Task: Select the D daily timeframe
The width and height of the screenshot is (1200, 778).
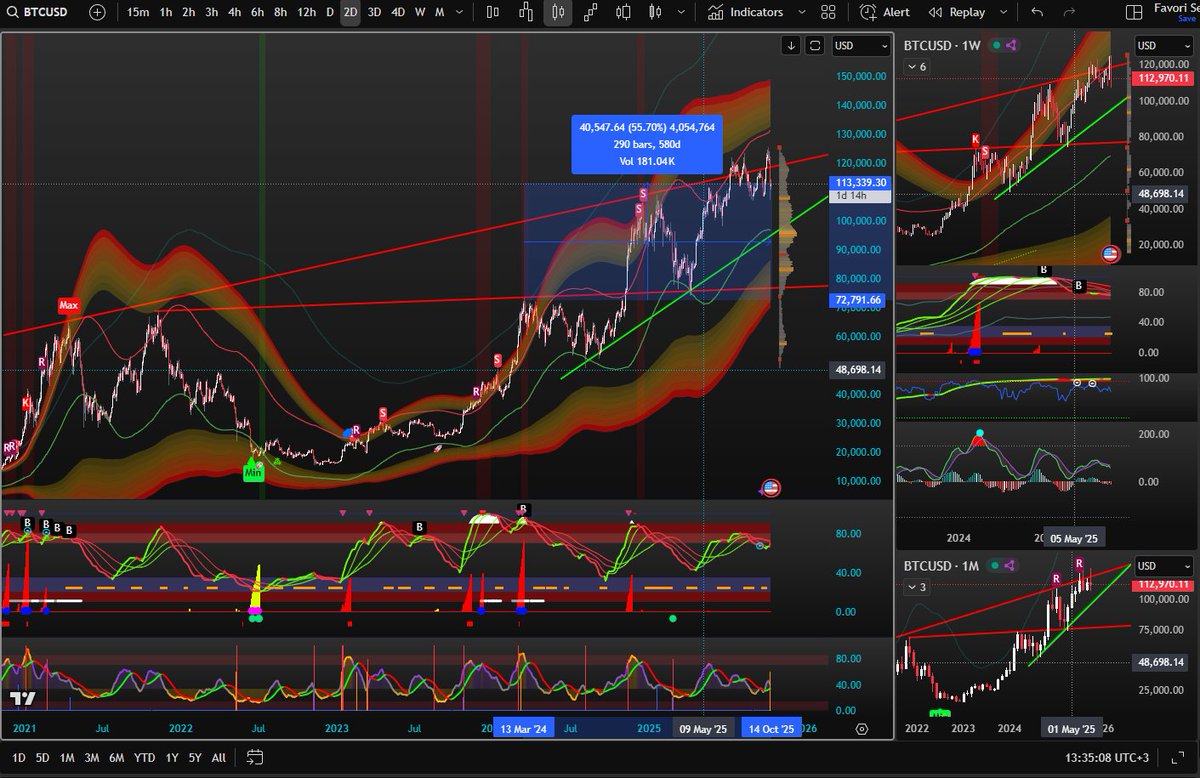Action: click(330, 12)
